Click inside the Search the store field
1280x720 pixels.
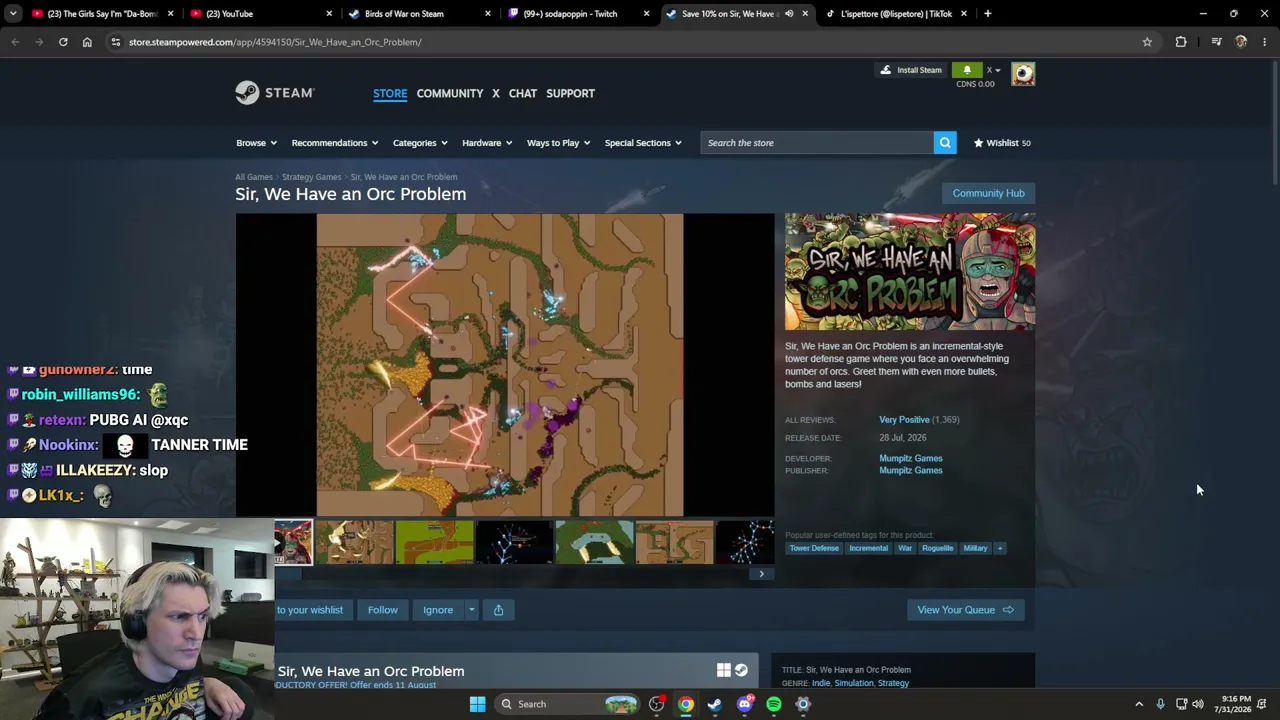click(x=817, y=143)
